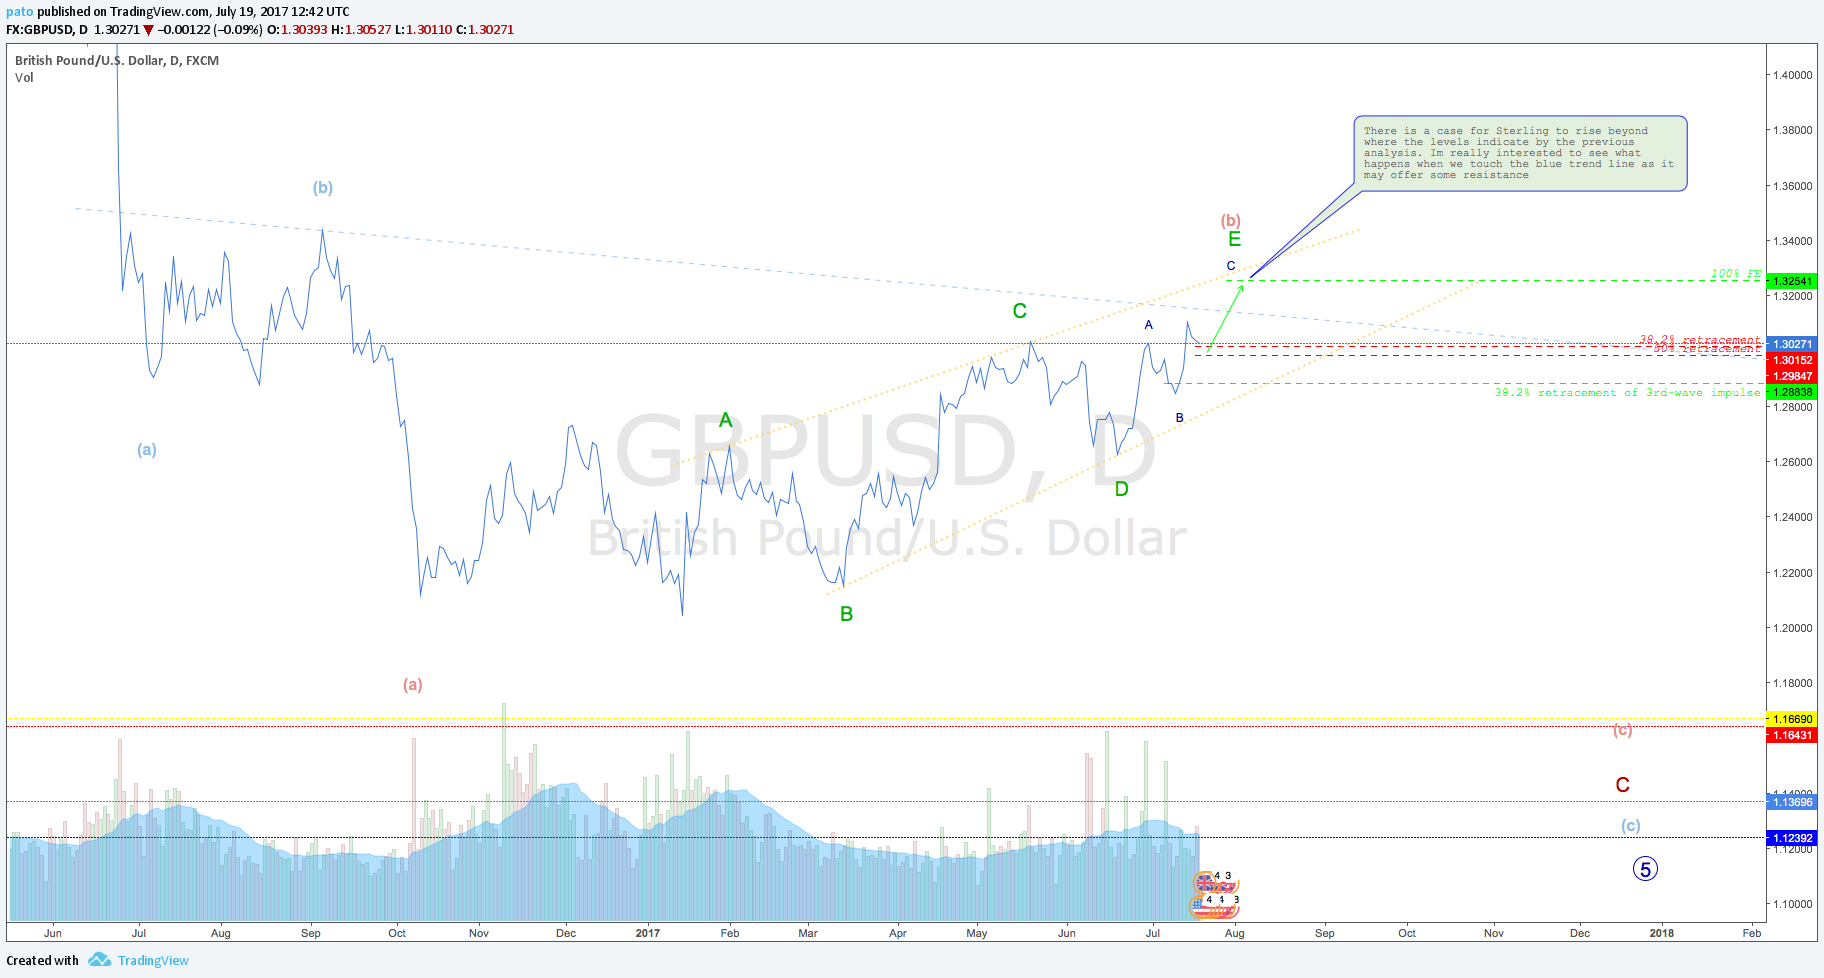Viewport: 1824px width, 978px height.
Task: Click the UK flag economic event icon
Action: tap(1206, 882)
